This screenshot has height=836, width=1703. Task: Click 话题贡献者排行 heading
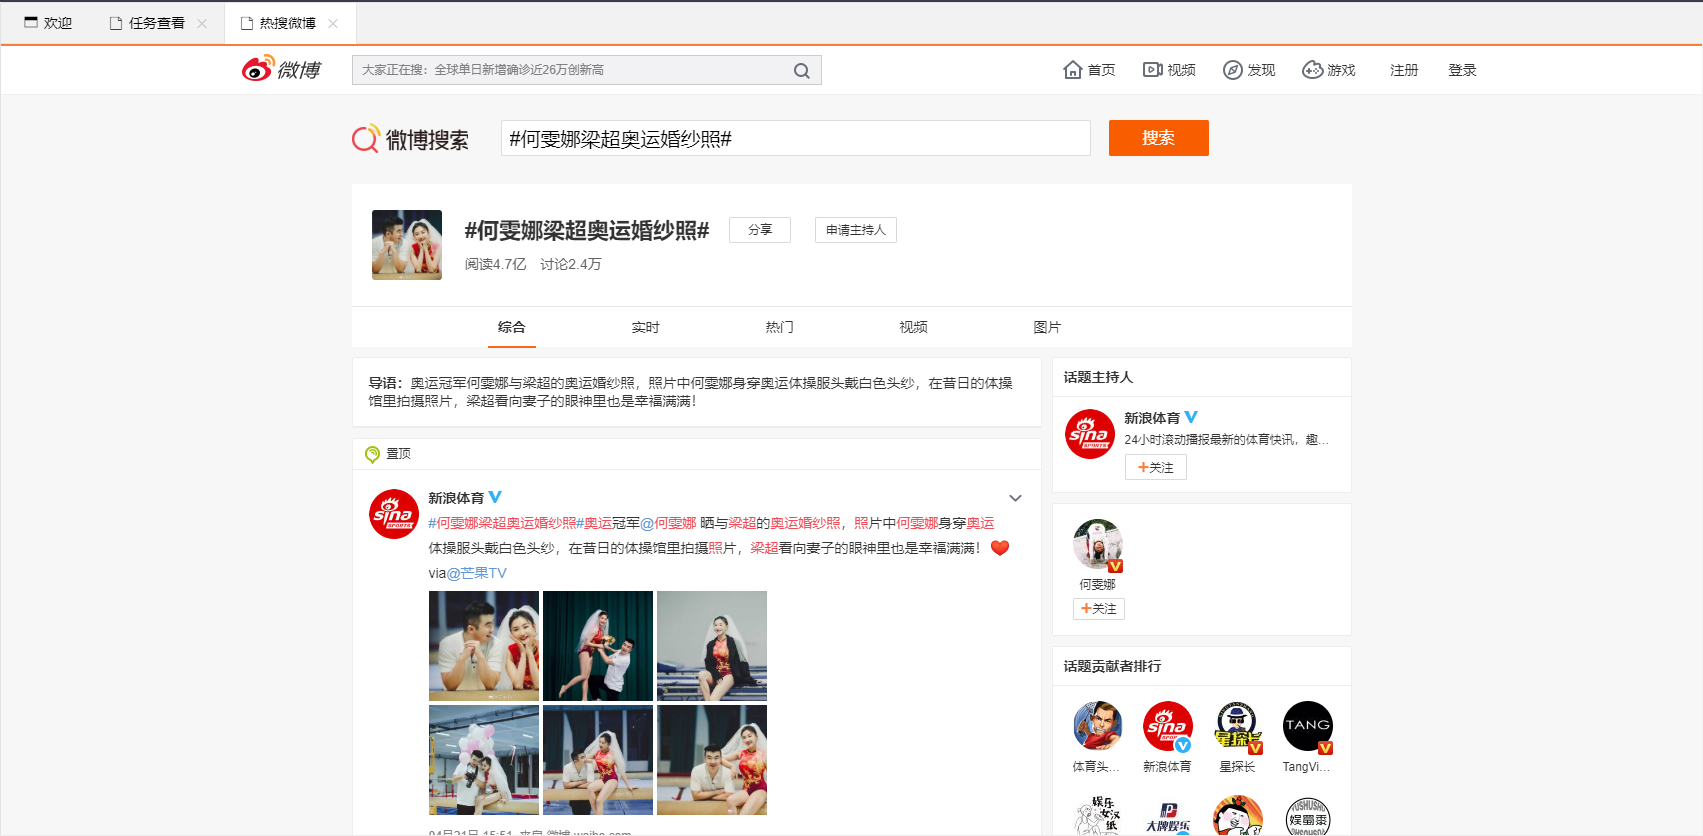[x=1112, y=666]
